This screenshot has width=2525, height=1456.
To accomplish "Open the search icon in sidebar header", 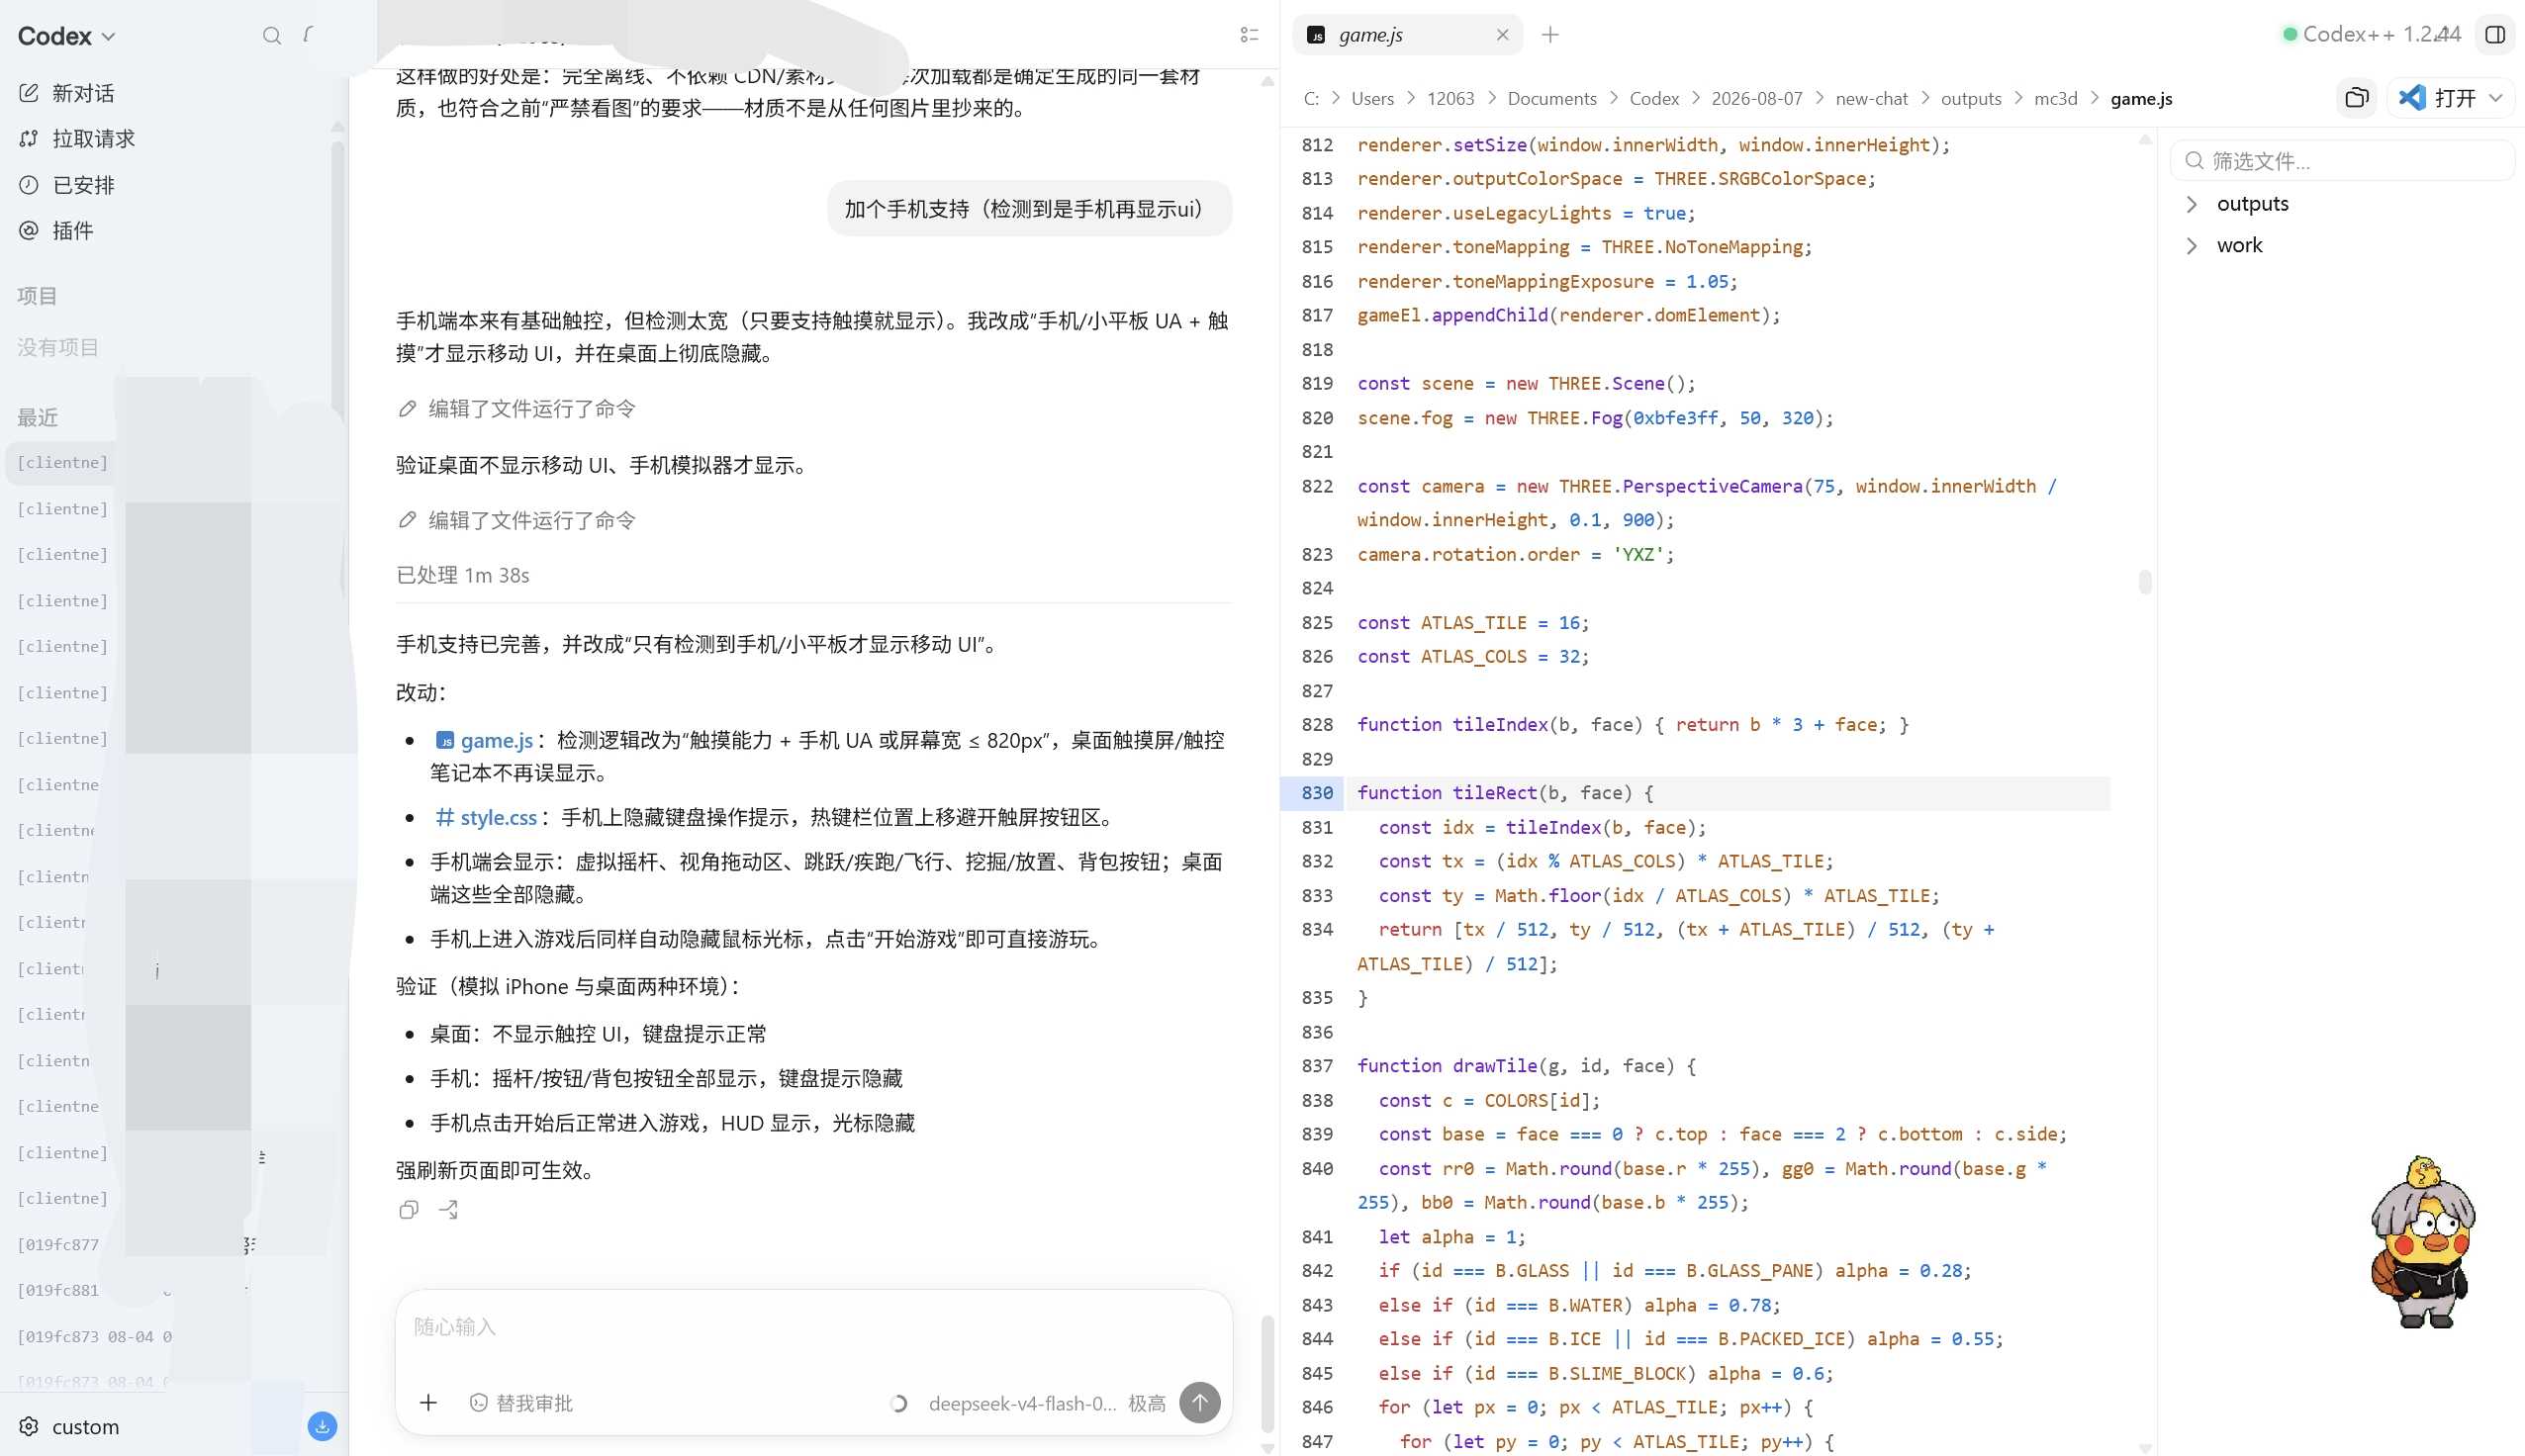I will (271, 36).
